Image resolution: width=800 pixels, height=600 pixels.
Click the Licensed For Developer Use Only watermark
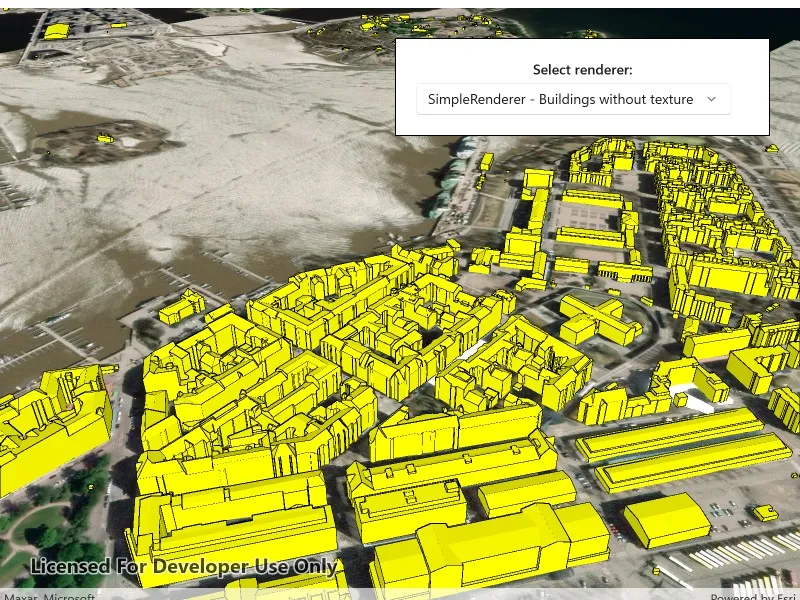[x=184, y=566]
